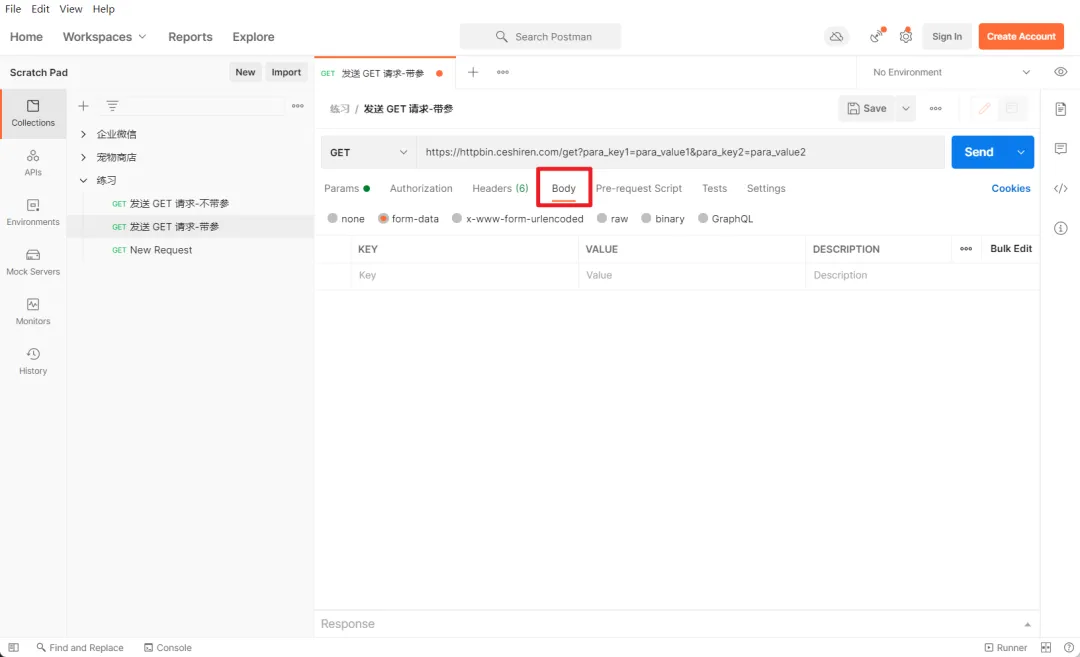The width and height of the screenshot is (1080, 657).
Task: Open settings gear icon in header
Action: (906, 36)
